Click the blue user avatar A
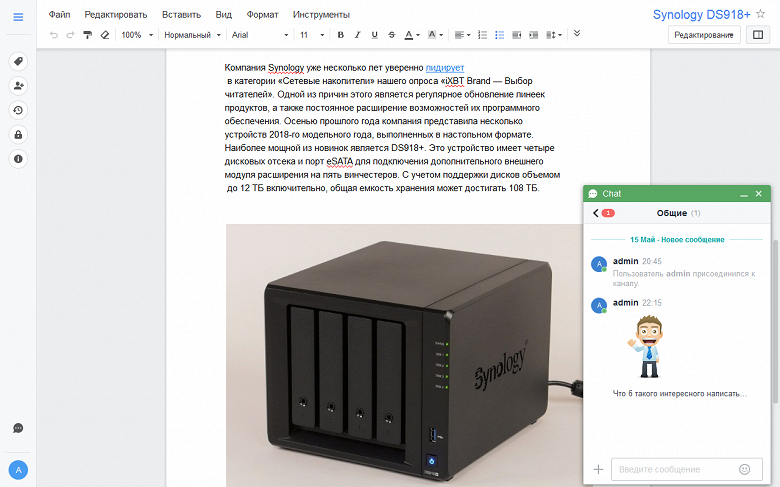This screenshot has height=487, width=780. (x=18, y=470)
